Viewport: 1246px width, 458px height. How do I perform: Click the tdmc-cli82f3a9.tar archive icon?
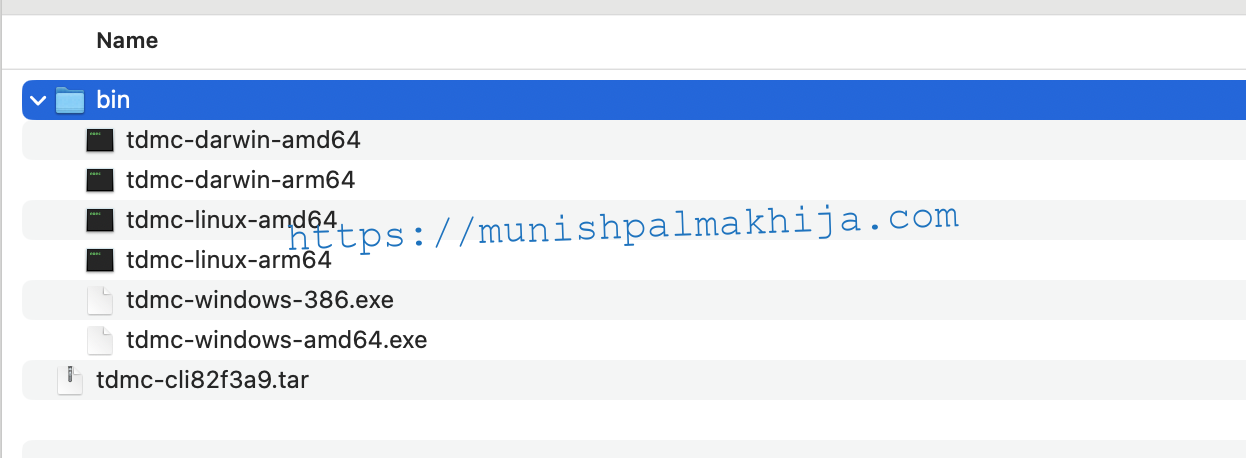(x=70, y=380)
